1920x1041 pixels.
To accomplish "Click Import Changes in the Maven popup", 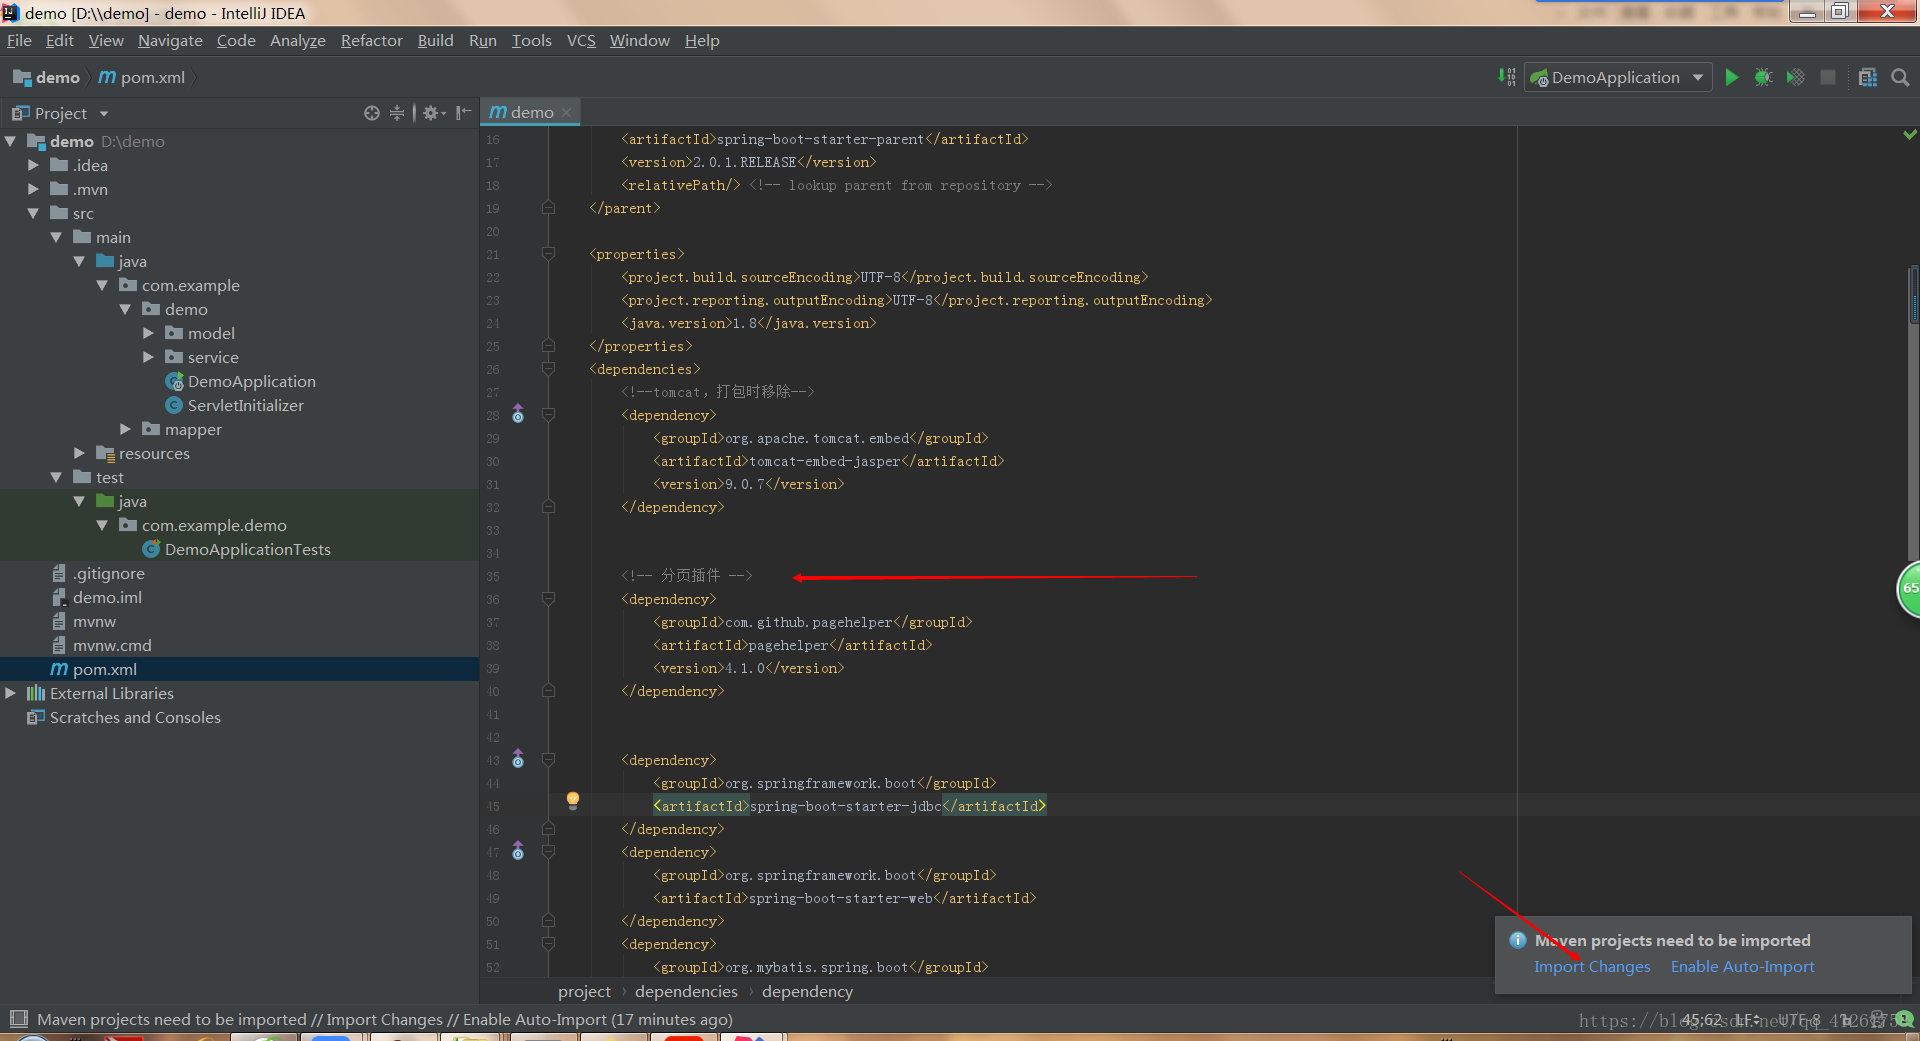I will (x=1592, y=967).
